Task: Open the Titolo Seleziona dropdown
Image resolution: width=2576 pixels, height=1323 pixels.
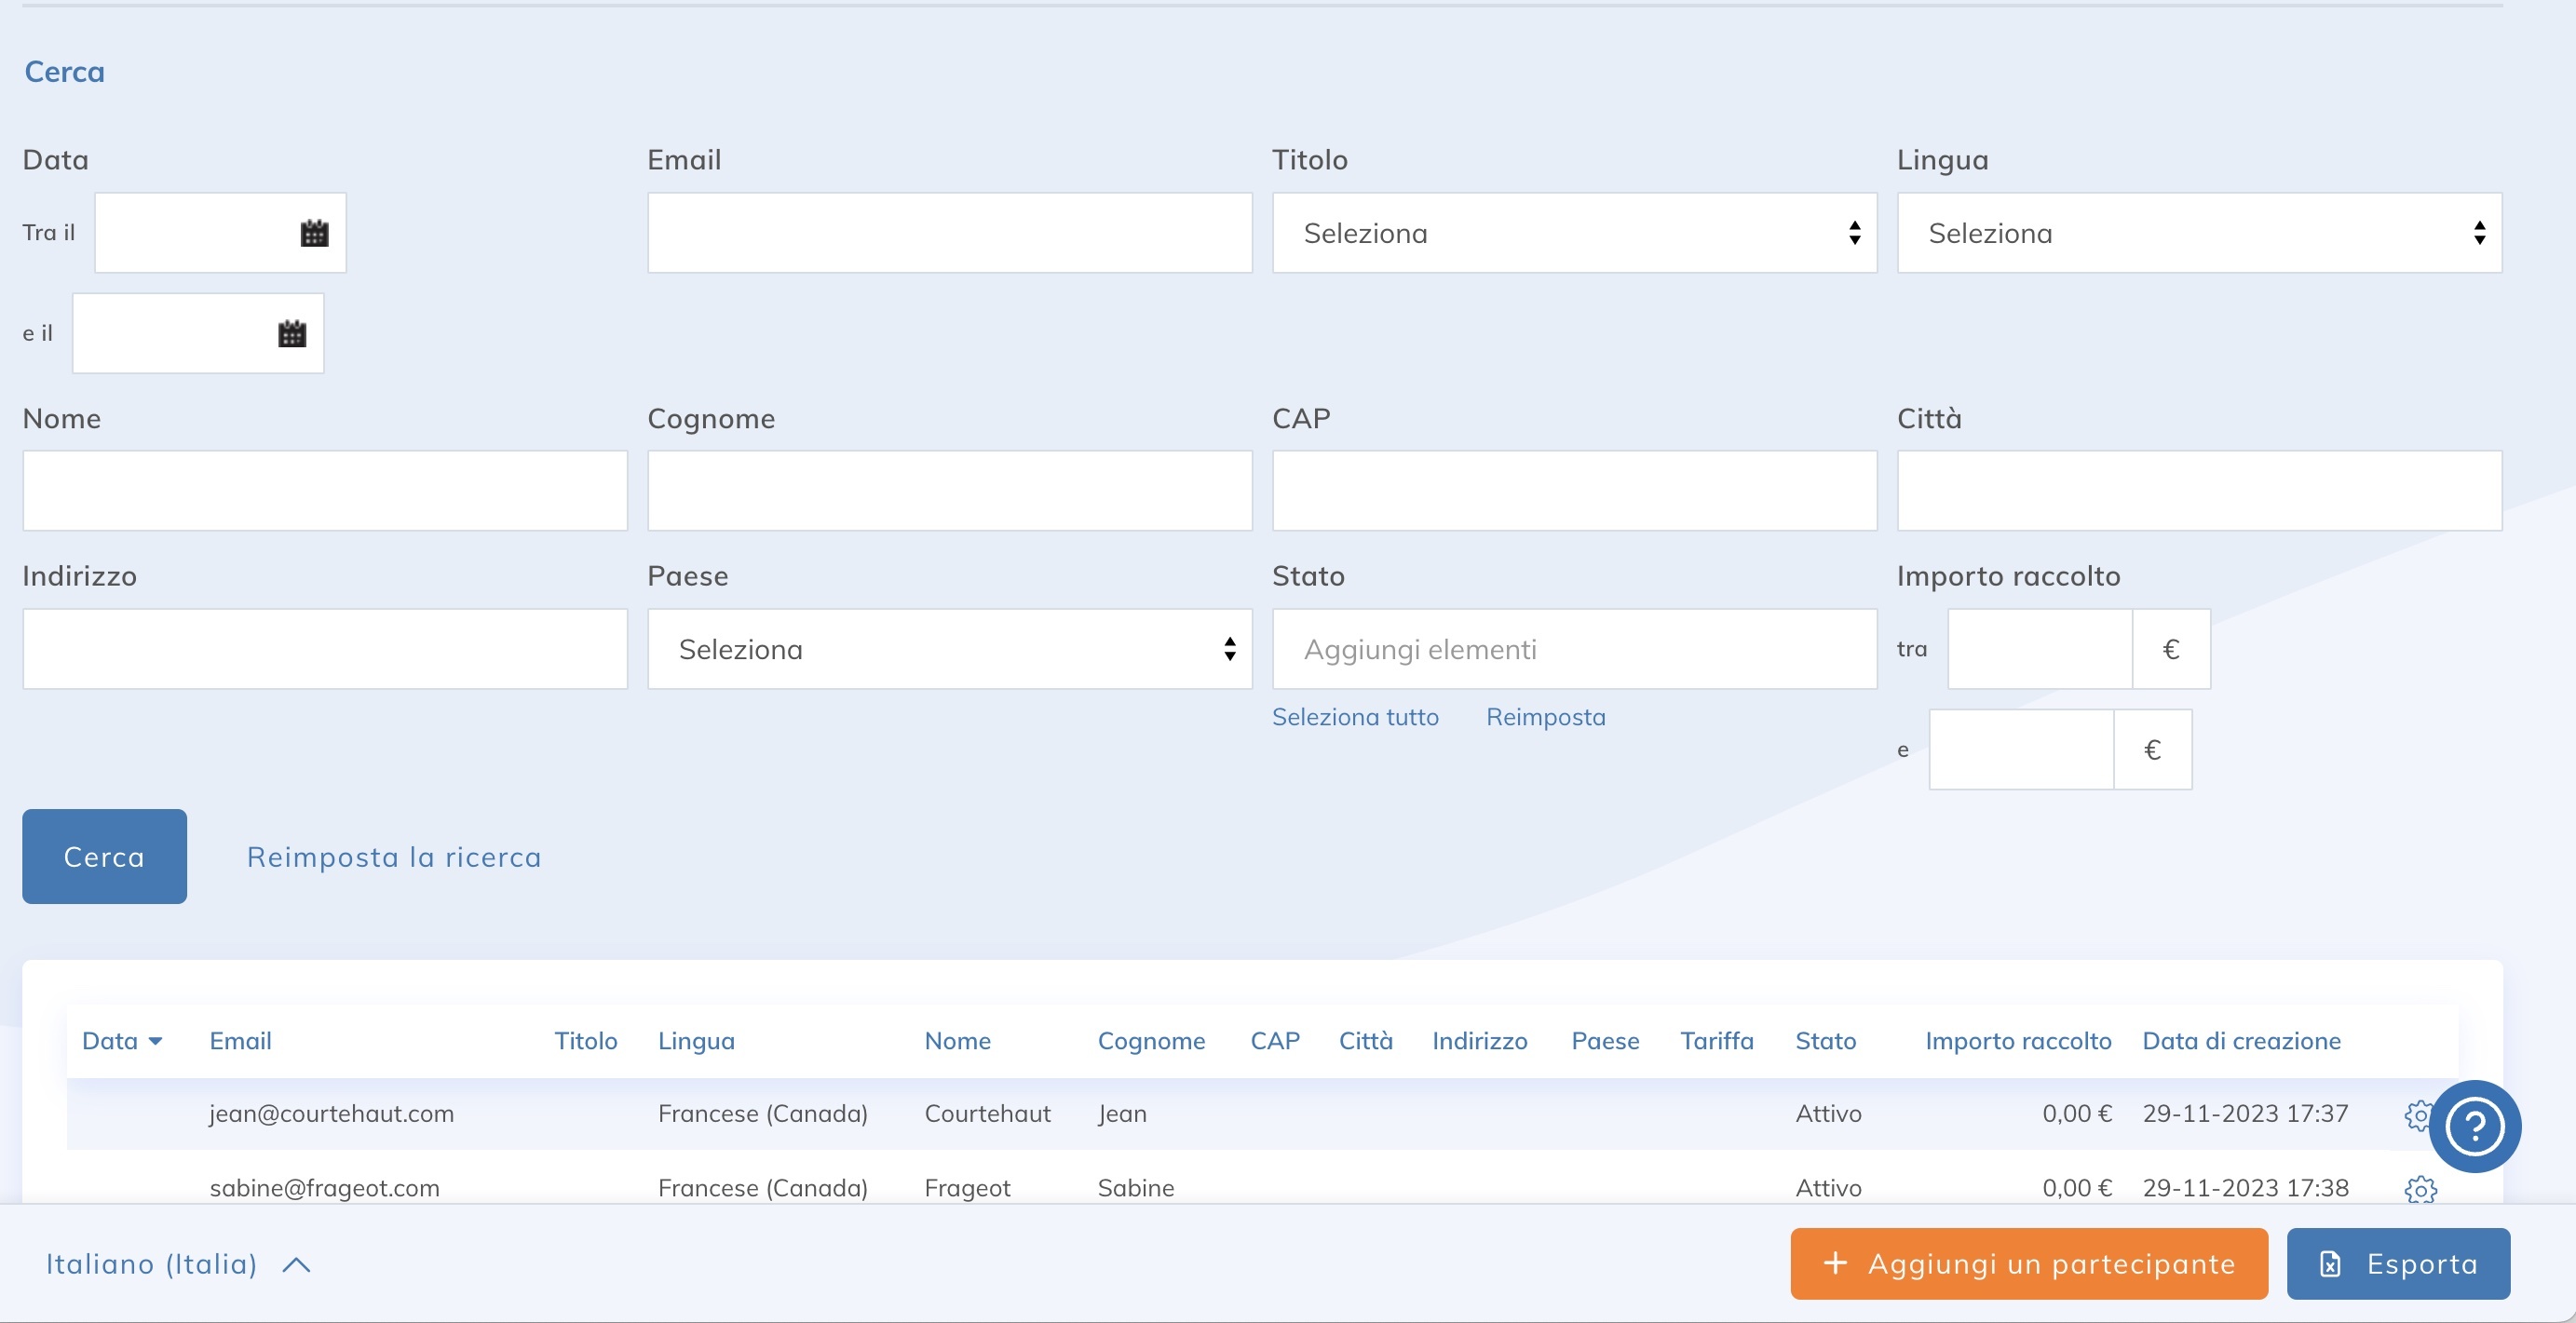Action: click(x=1574, y=233)
